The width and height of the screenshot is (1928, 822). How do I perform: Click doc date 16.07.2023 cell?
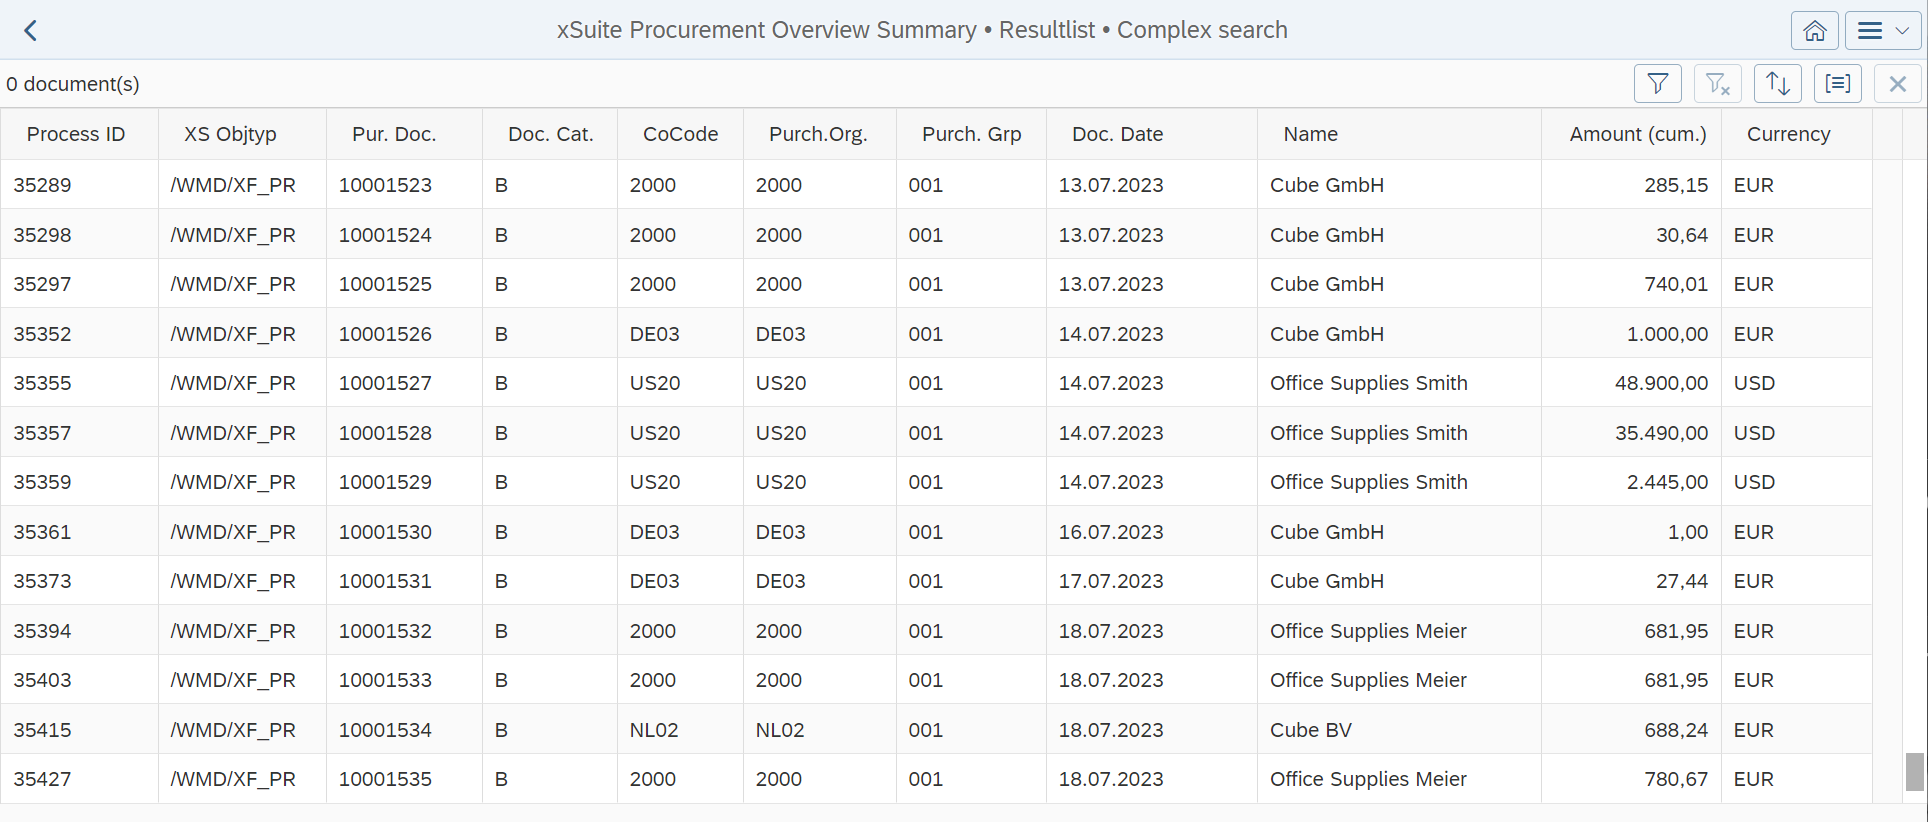point(1152,532)
